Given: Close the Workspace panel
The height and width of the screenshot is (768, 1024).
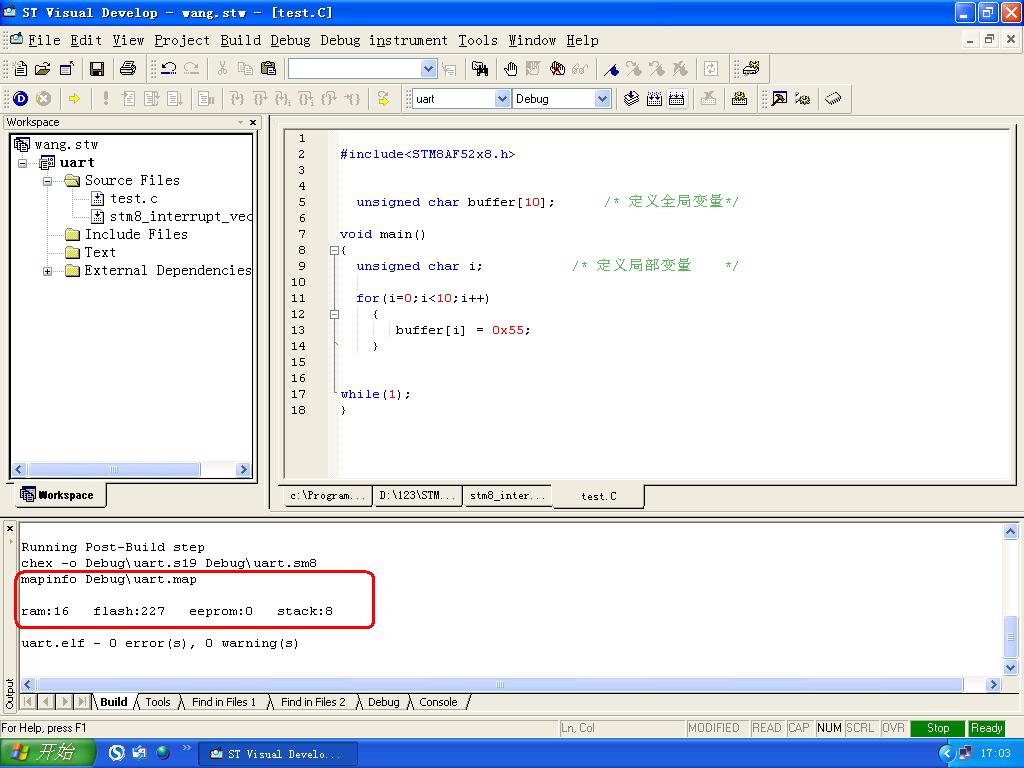Looking at the screenshot, I should pos(253,122).
